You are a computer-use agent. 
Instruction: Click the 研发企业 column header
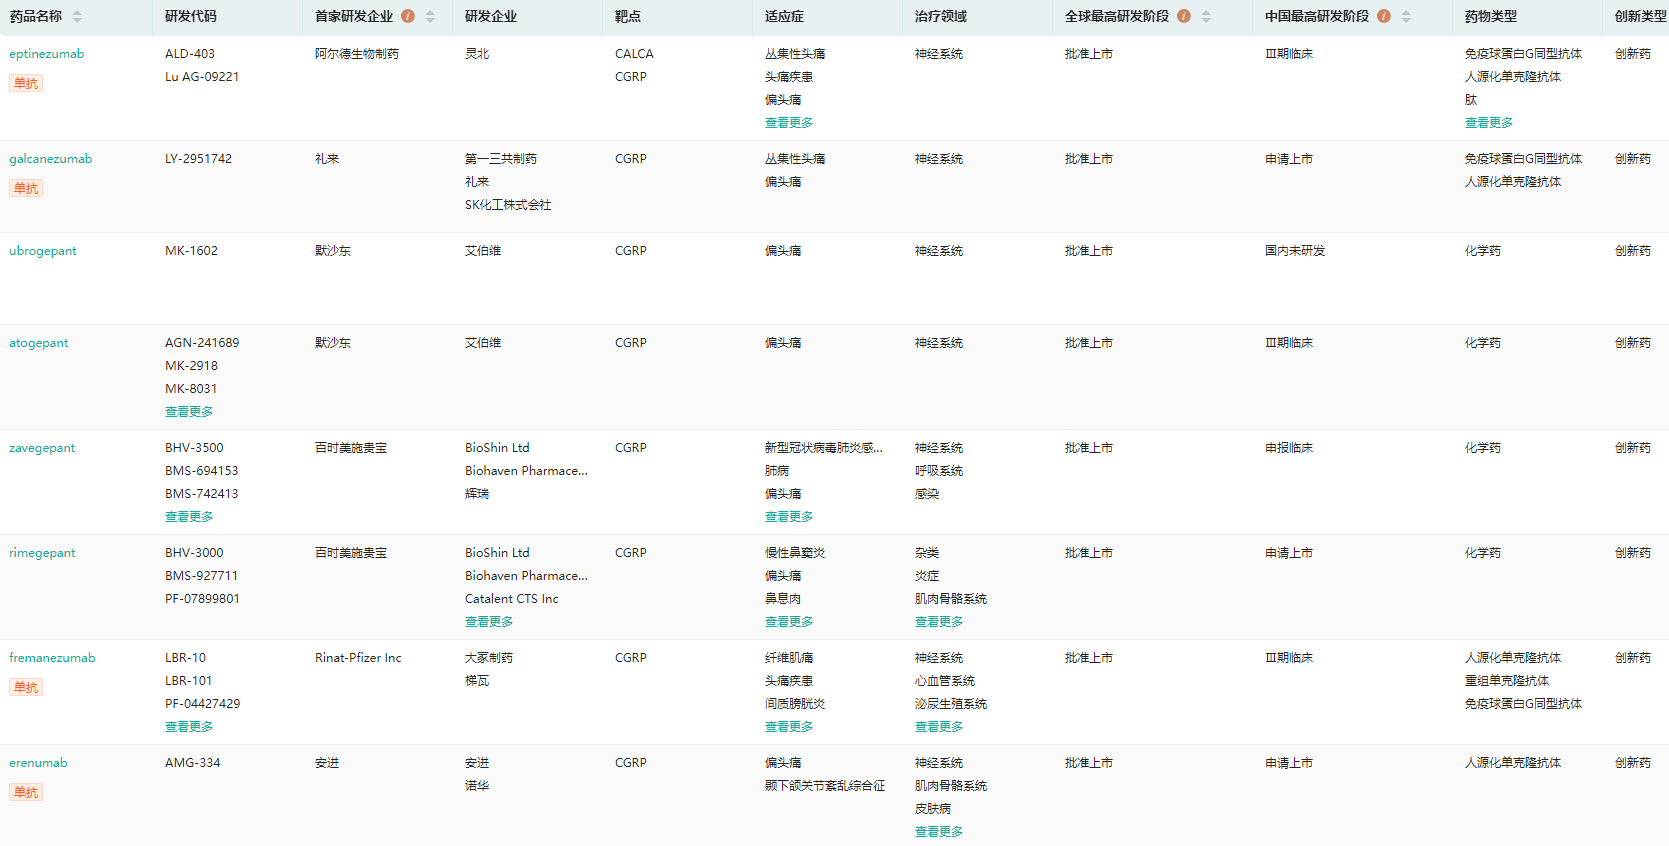(x=491, y=16)
